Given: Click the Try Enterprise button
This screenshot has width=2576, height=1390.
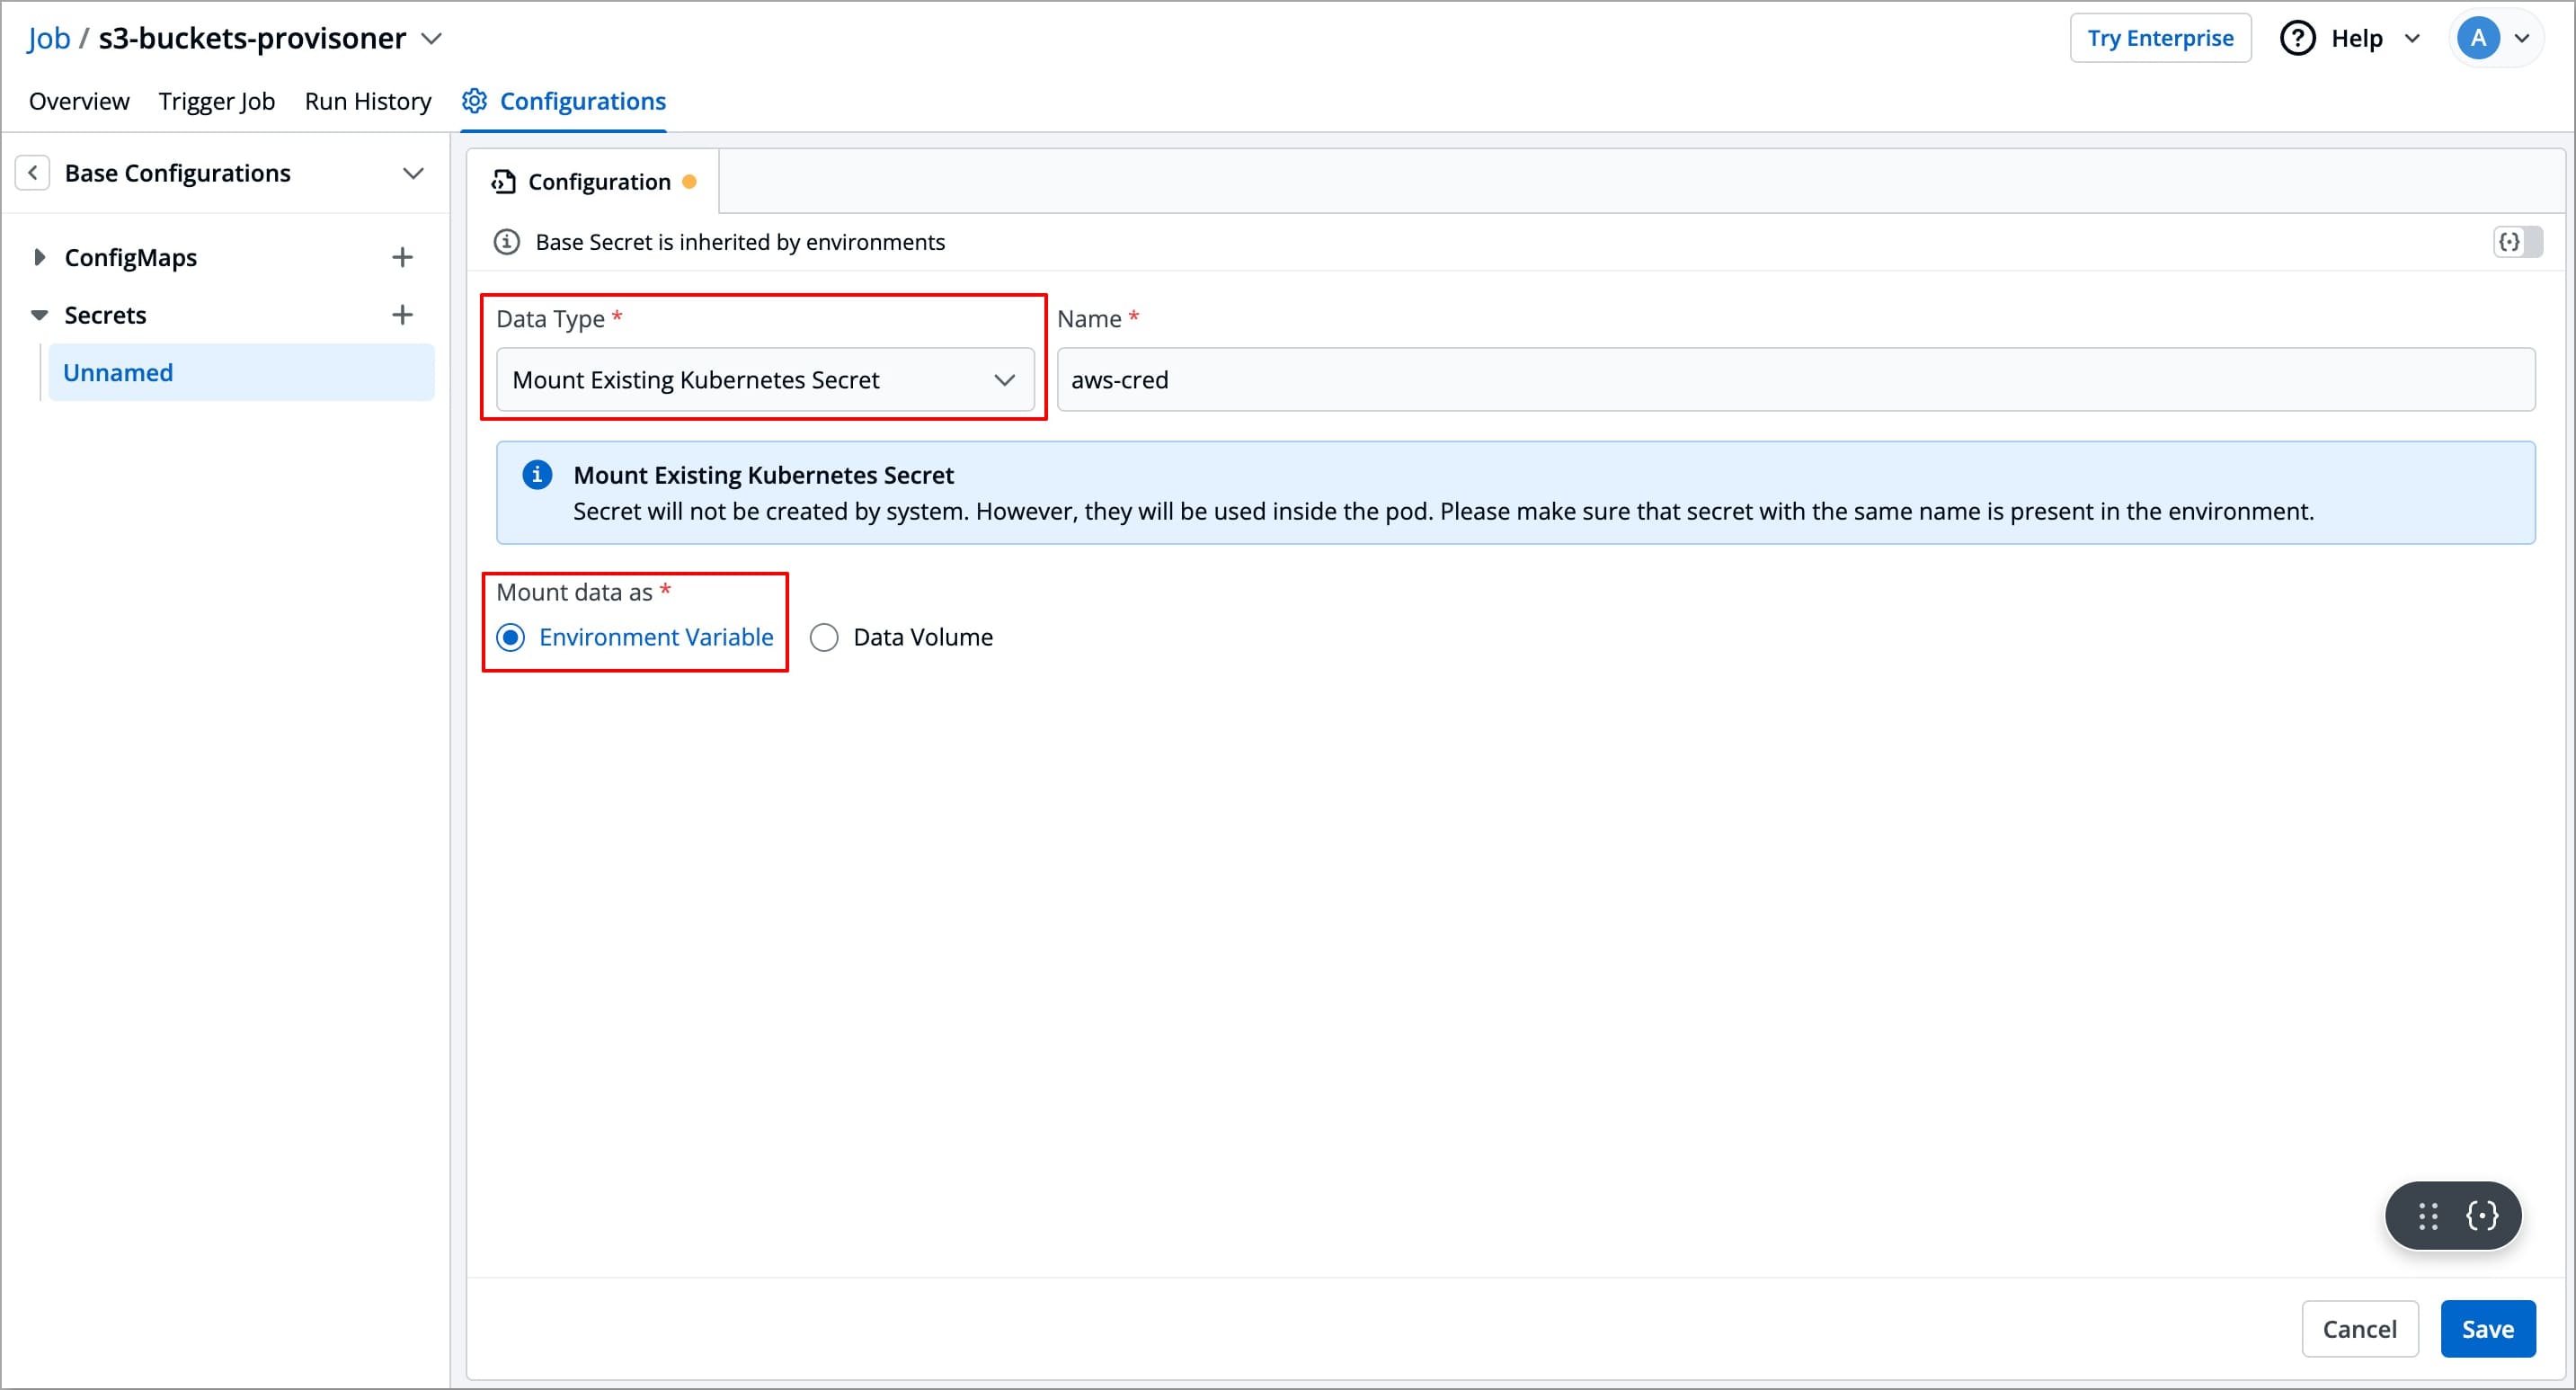Looking at the screenshot, I should point(2160,37).
